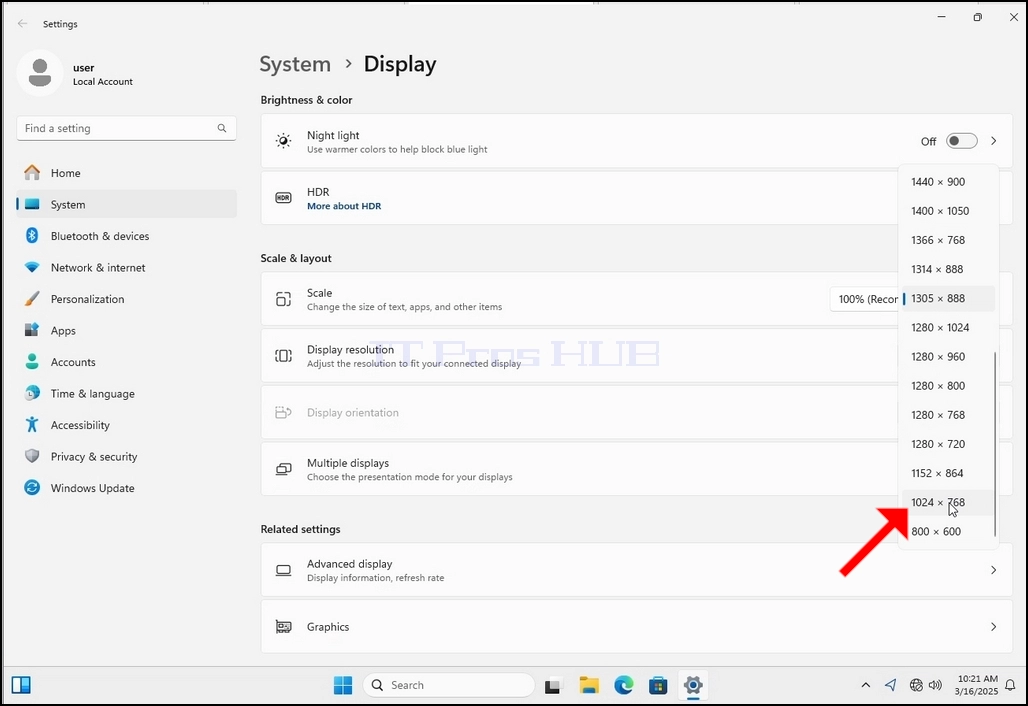Open Microsoft Edge from taskbar
1028x706 pixels.
coord(623,685)
